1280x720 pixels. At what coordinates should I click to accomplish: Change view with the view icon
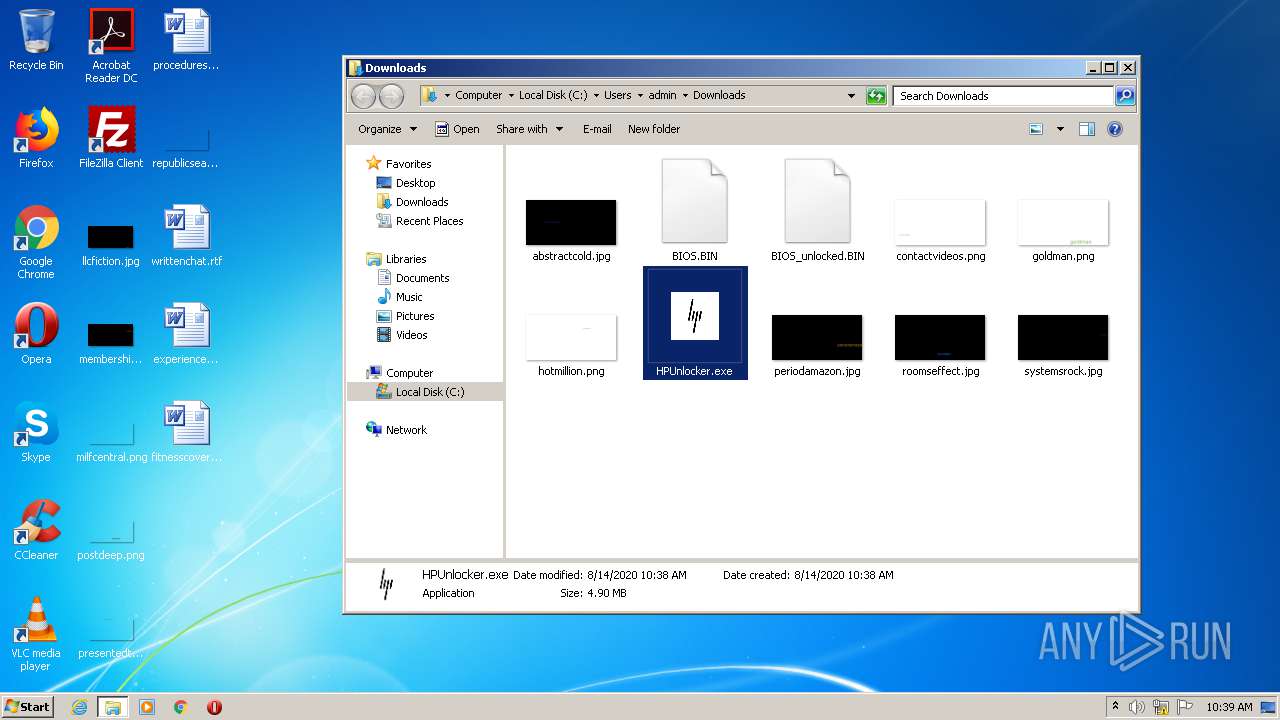[x=1036, y=129]
